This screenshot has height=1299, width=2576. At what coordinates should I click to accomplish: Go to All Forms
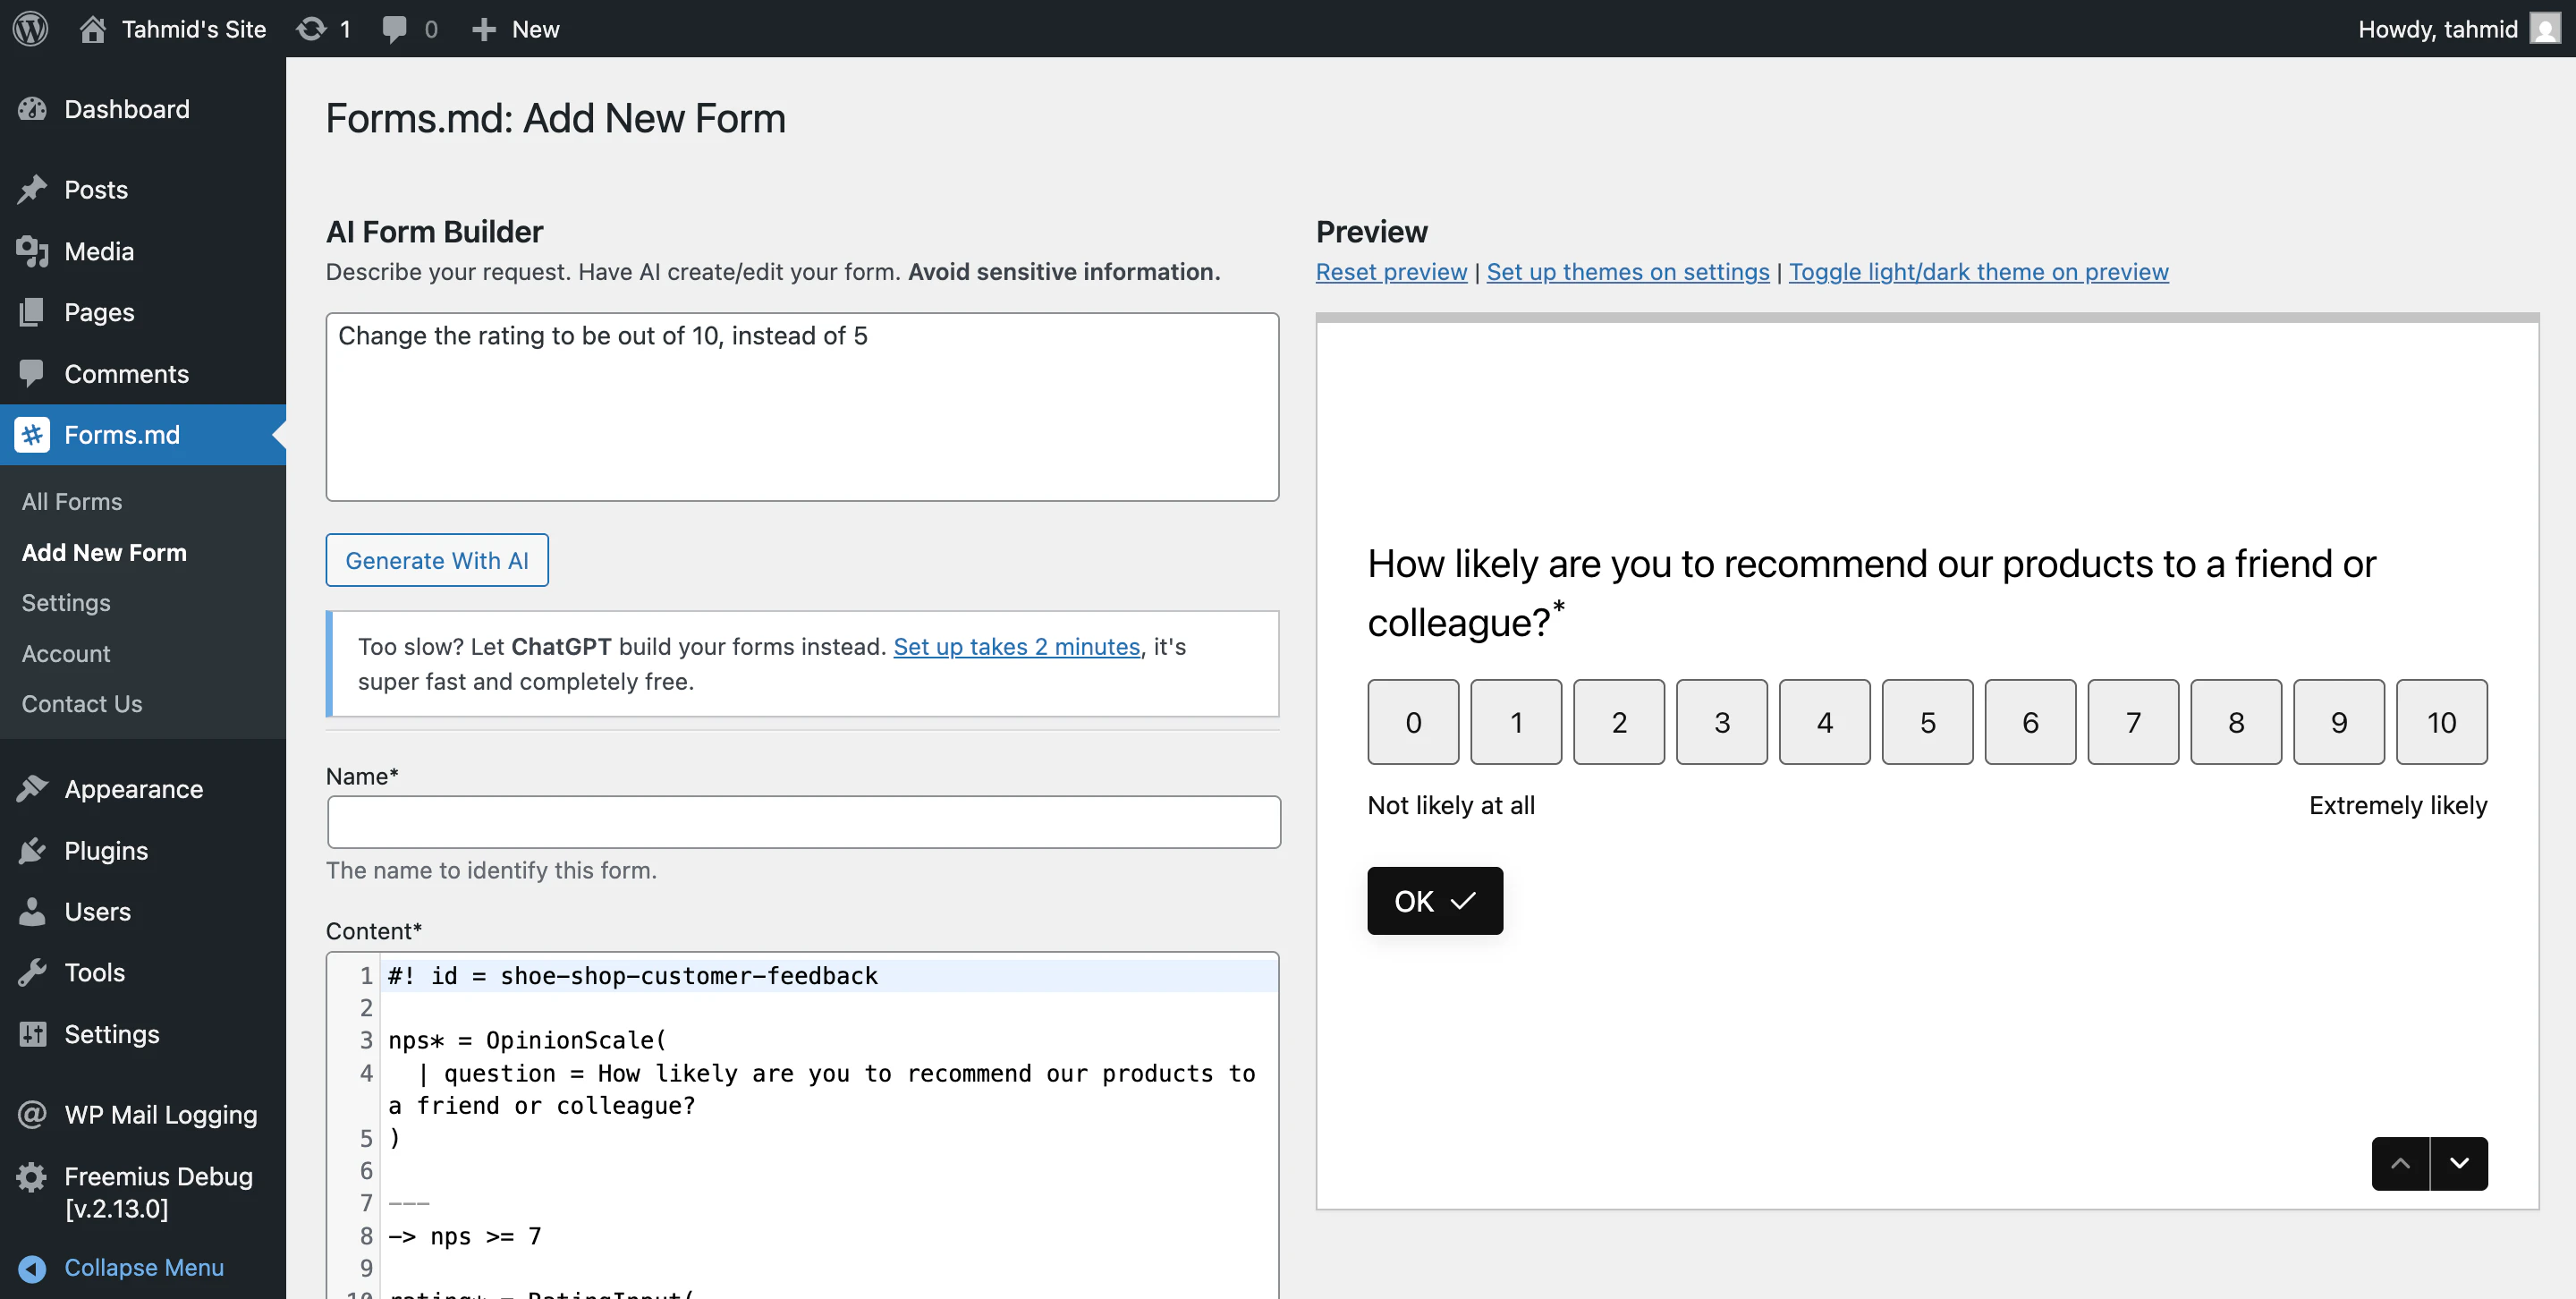(72, 502)
